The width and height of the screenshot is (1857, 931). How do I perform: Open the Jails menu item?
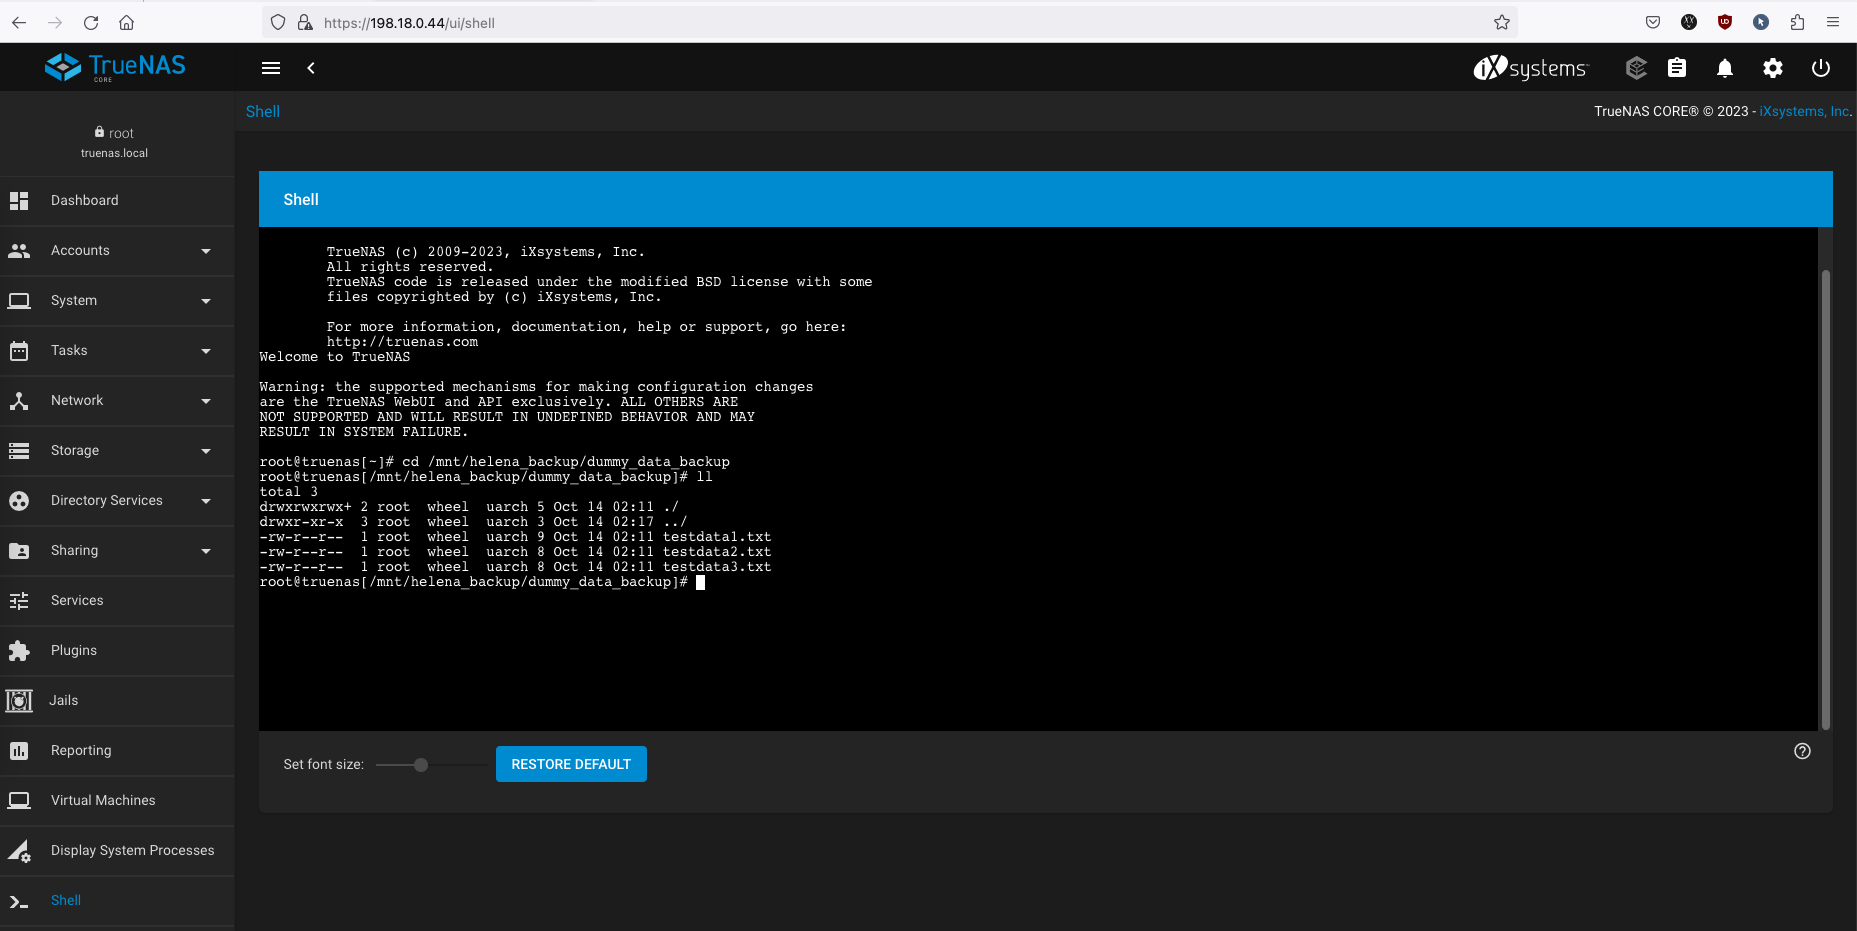pos(64,701)
